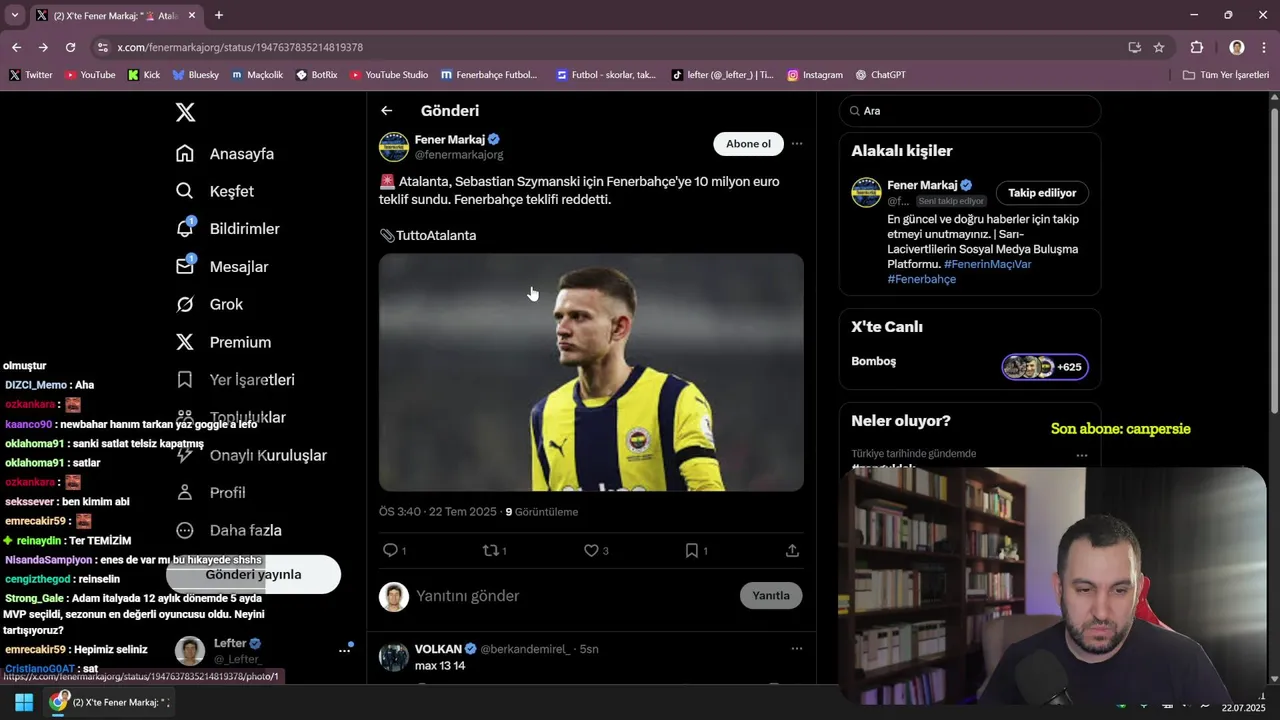Screen dimensions: 1280x720
Task: Open Bomboş live listener avatars
Action: coord(1045,367)
